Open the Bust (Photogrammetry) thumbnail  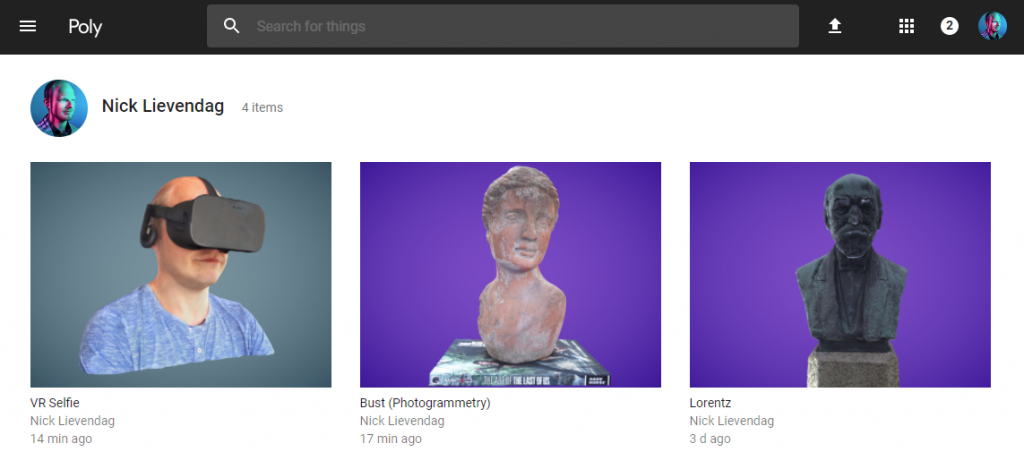coord(510,274)
